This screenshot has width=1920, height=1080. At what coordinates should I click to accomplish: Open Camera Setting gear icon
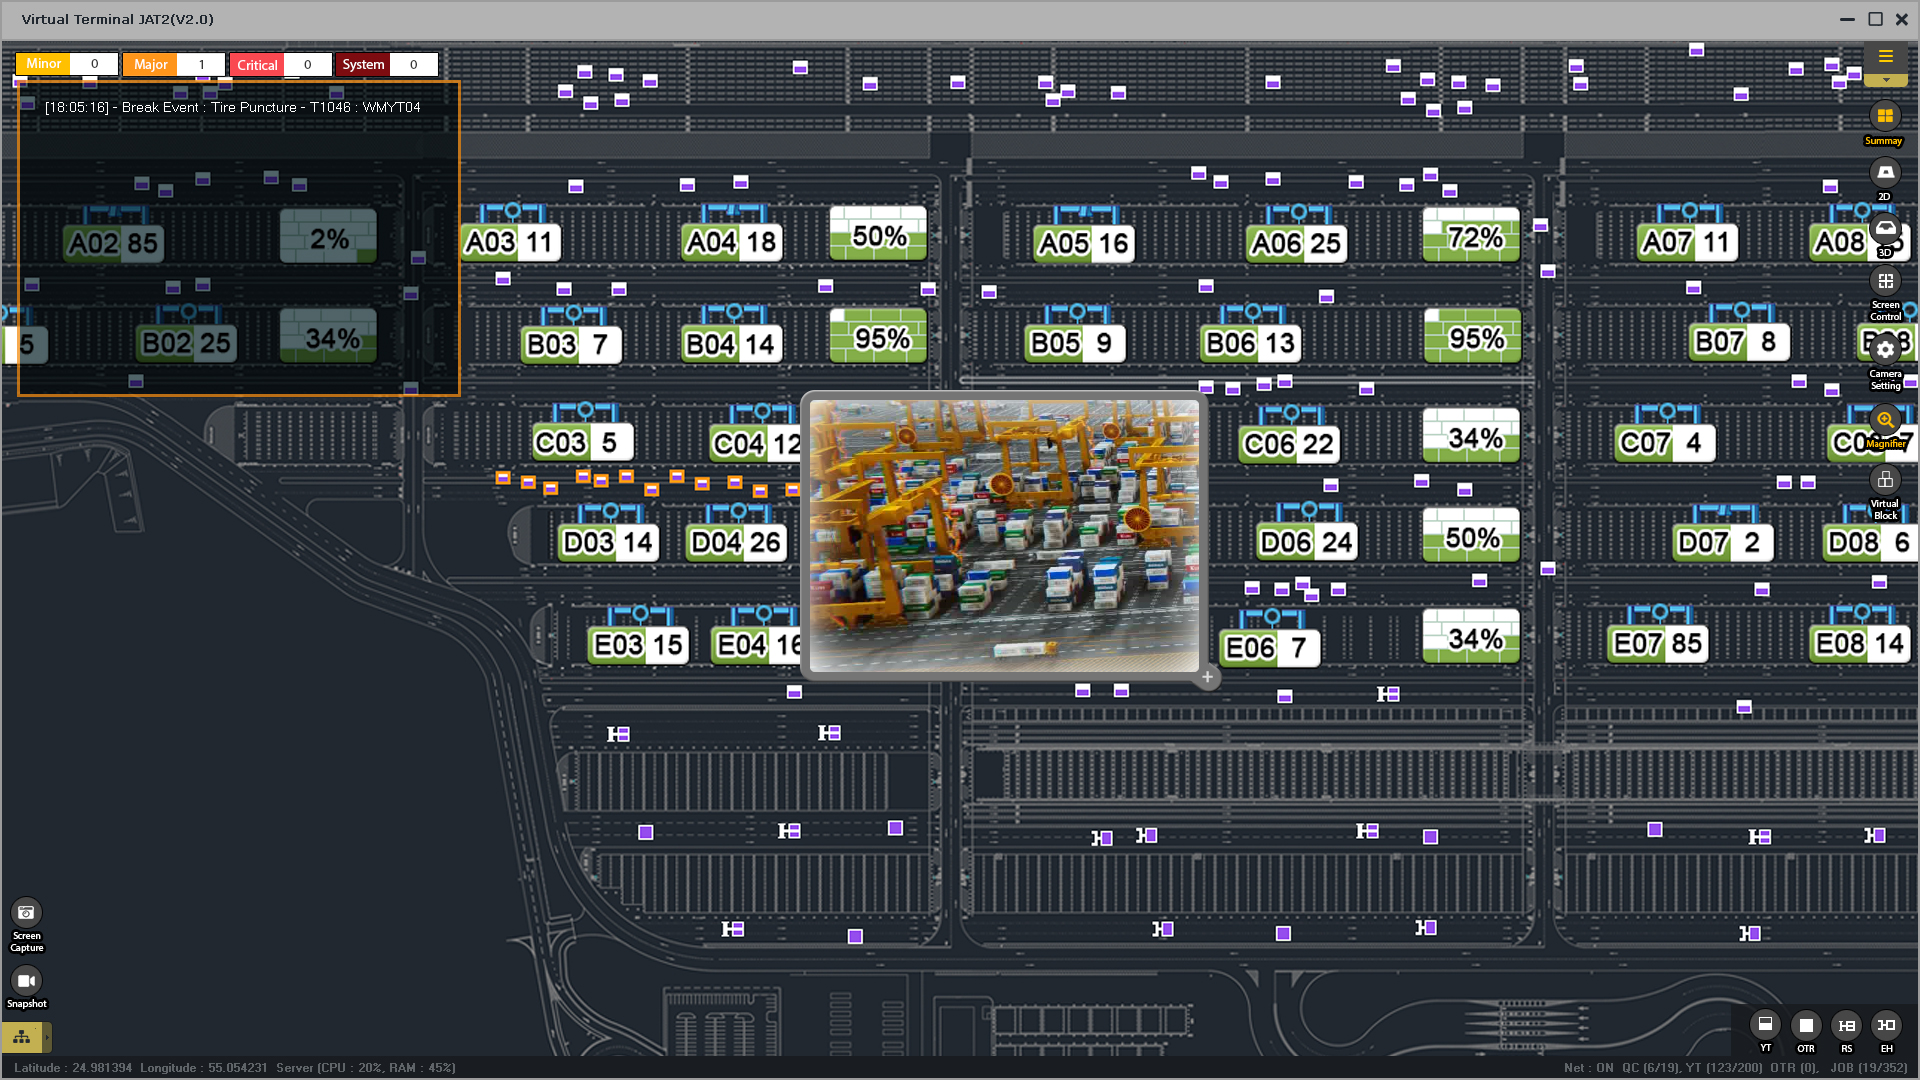click(1884, 350)
